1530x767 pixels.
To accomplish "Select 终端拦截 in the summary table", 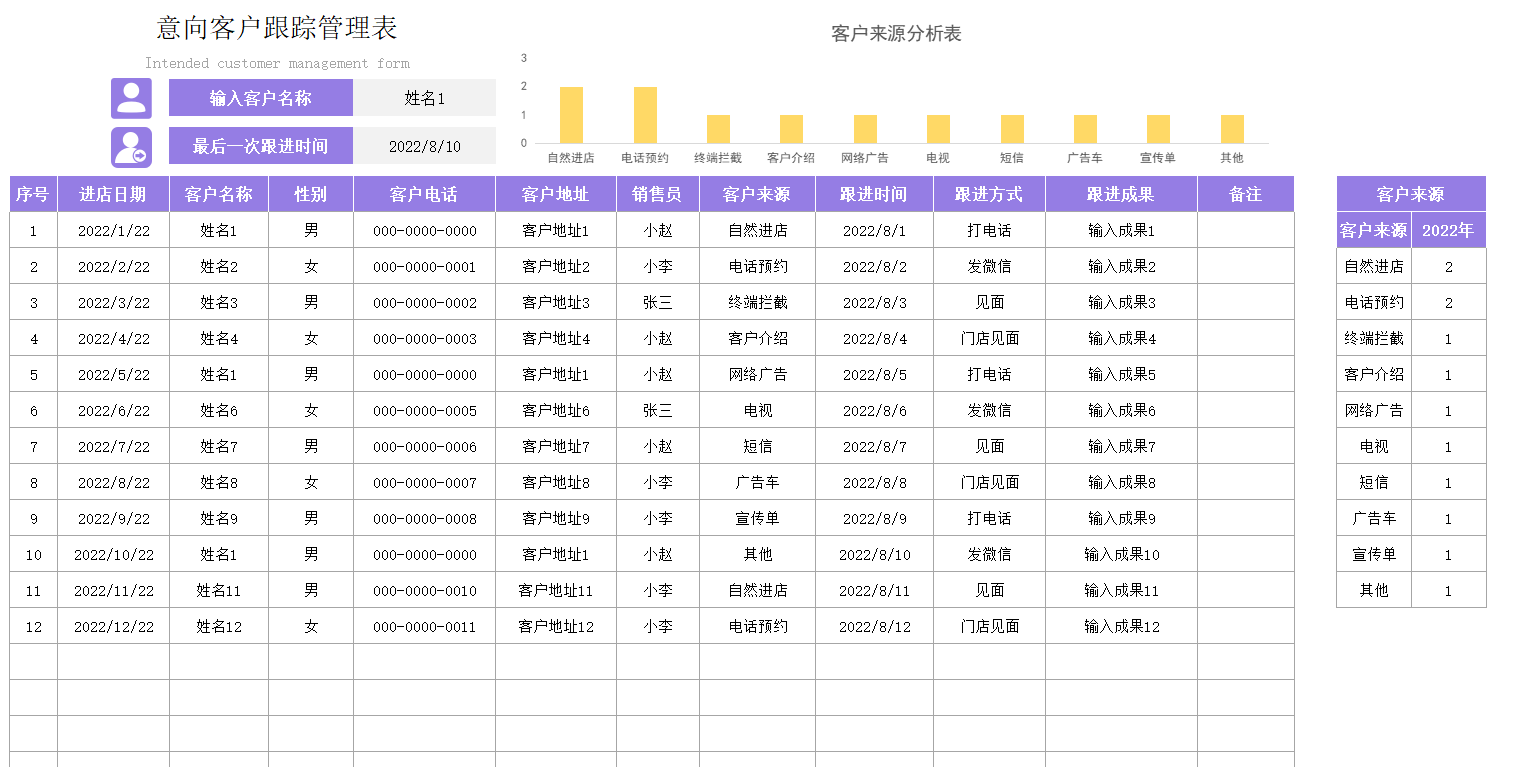I will click(x=1374, y=338).
